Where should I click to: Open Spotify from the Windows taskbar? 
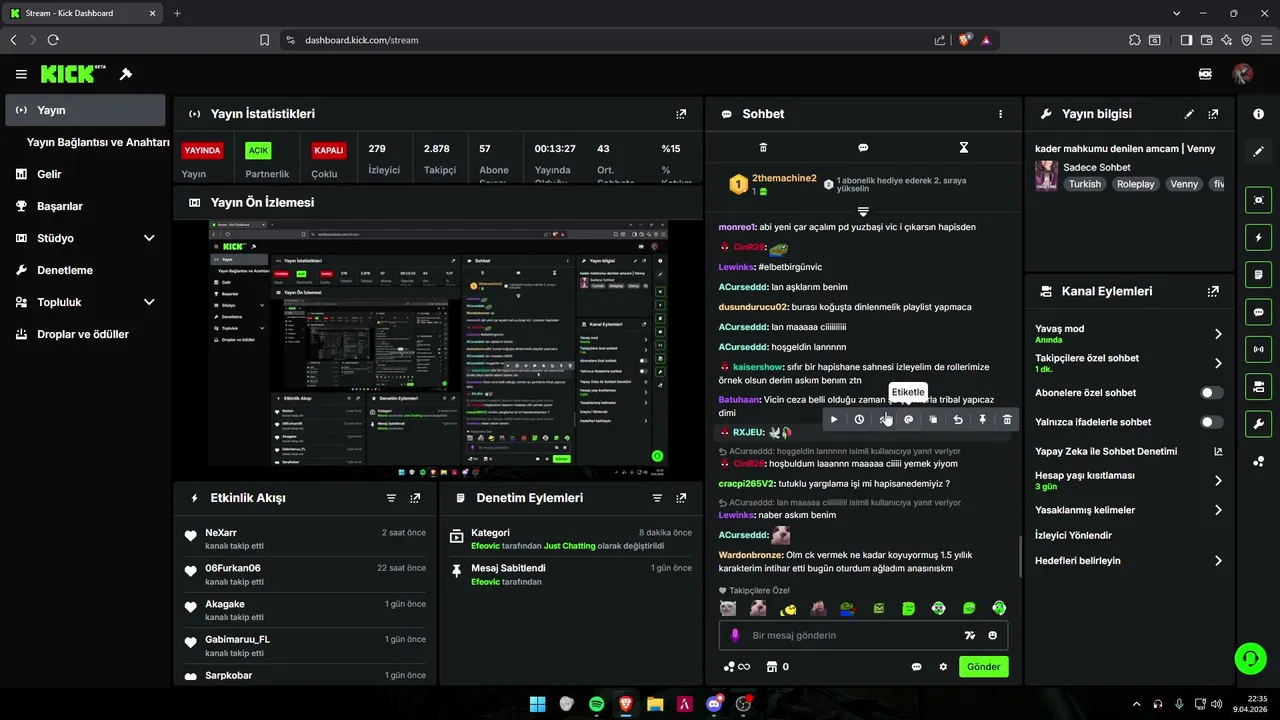[596, 704]
